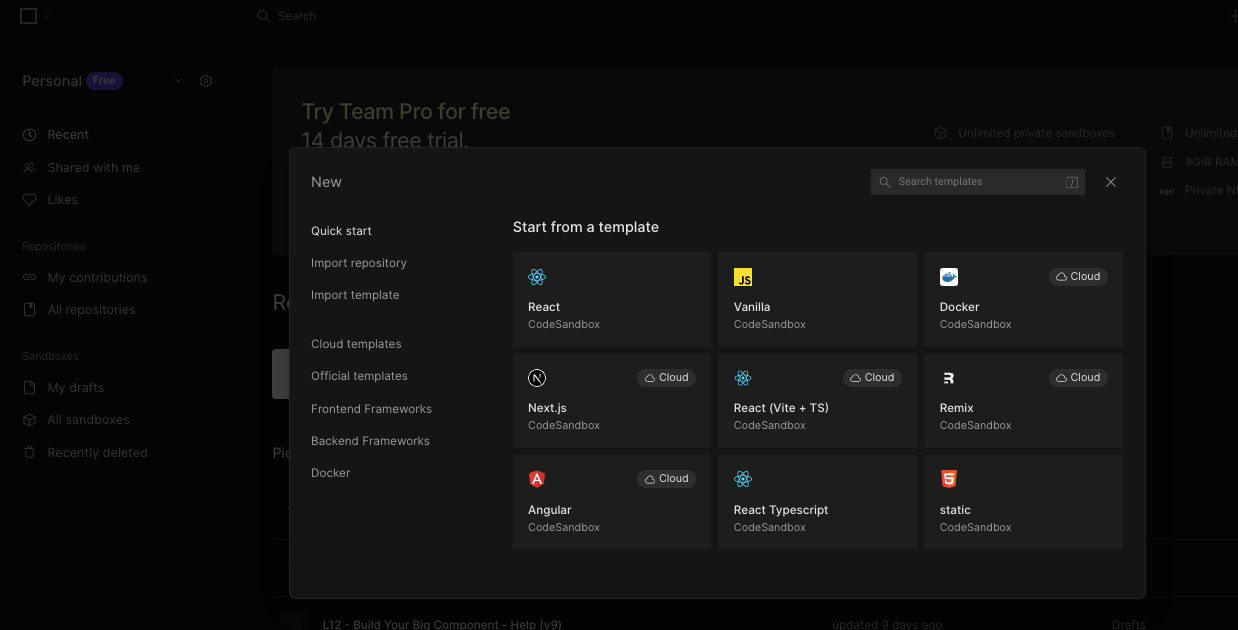Choose the React template card
The width and height of the screenshot is (1238, 630).
612,299
